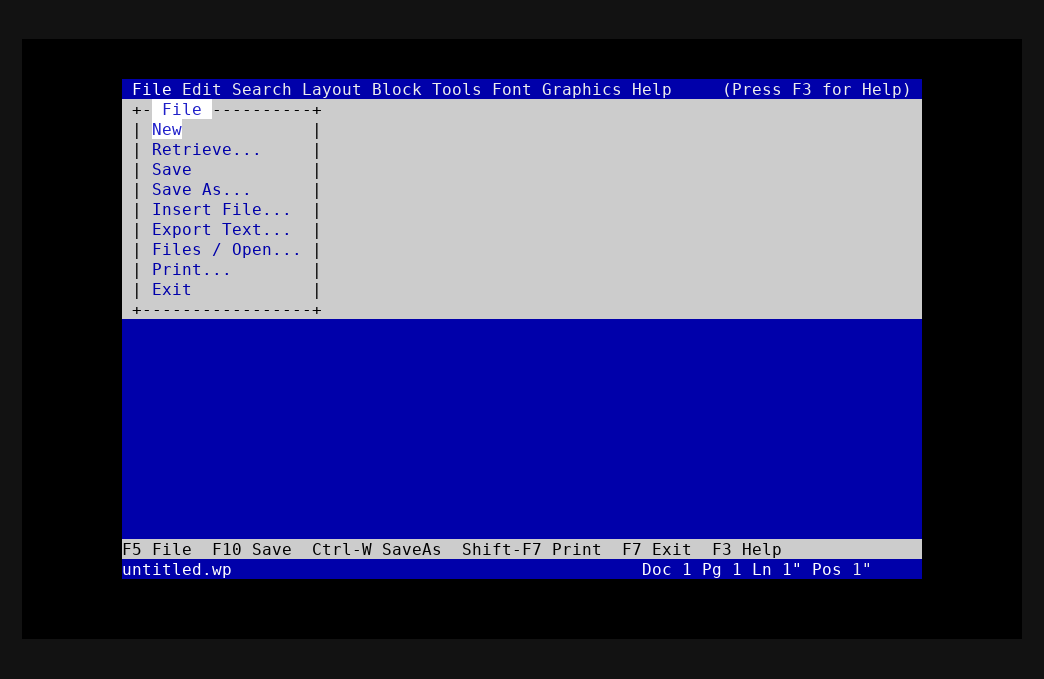
Task: Click the untitled.wp filename in status line
Action: (177, 569)
